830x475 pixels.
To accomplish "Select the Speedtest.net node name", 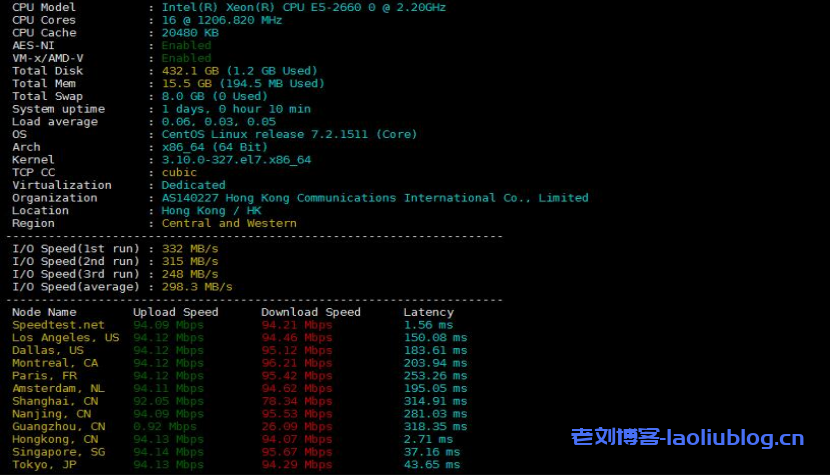I will (x=58, y=325).
